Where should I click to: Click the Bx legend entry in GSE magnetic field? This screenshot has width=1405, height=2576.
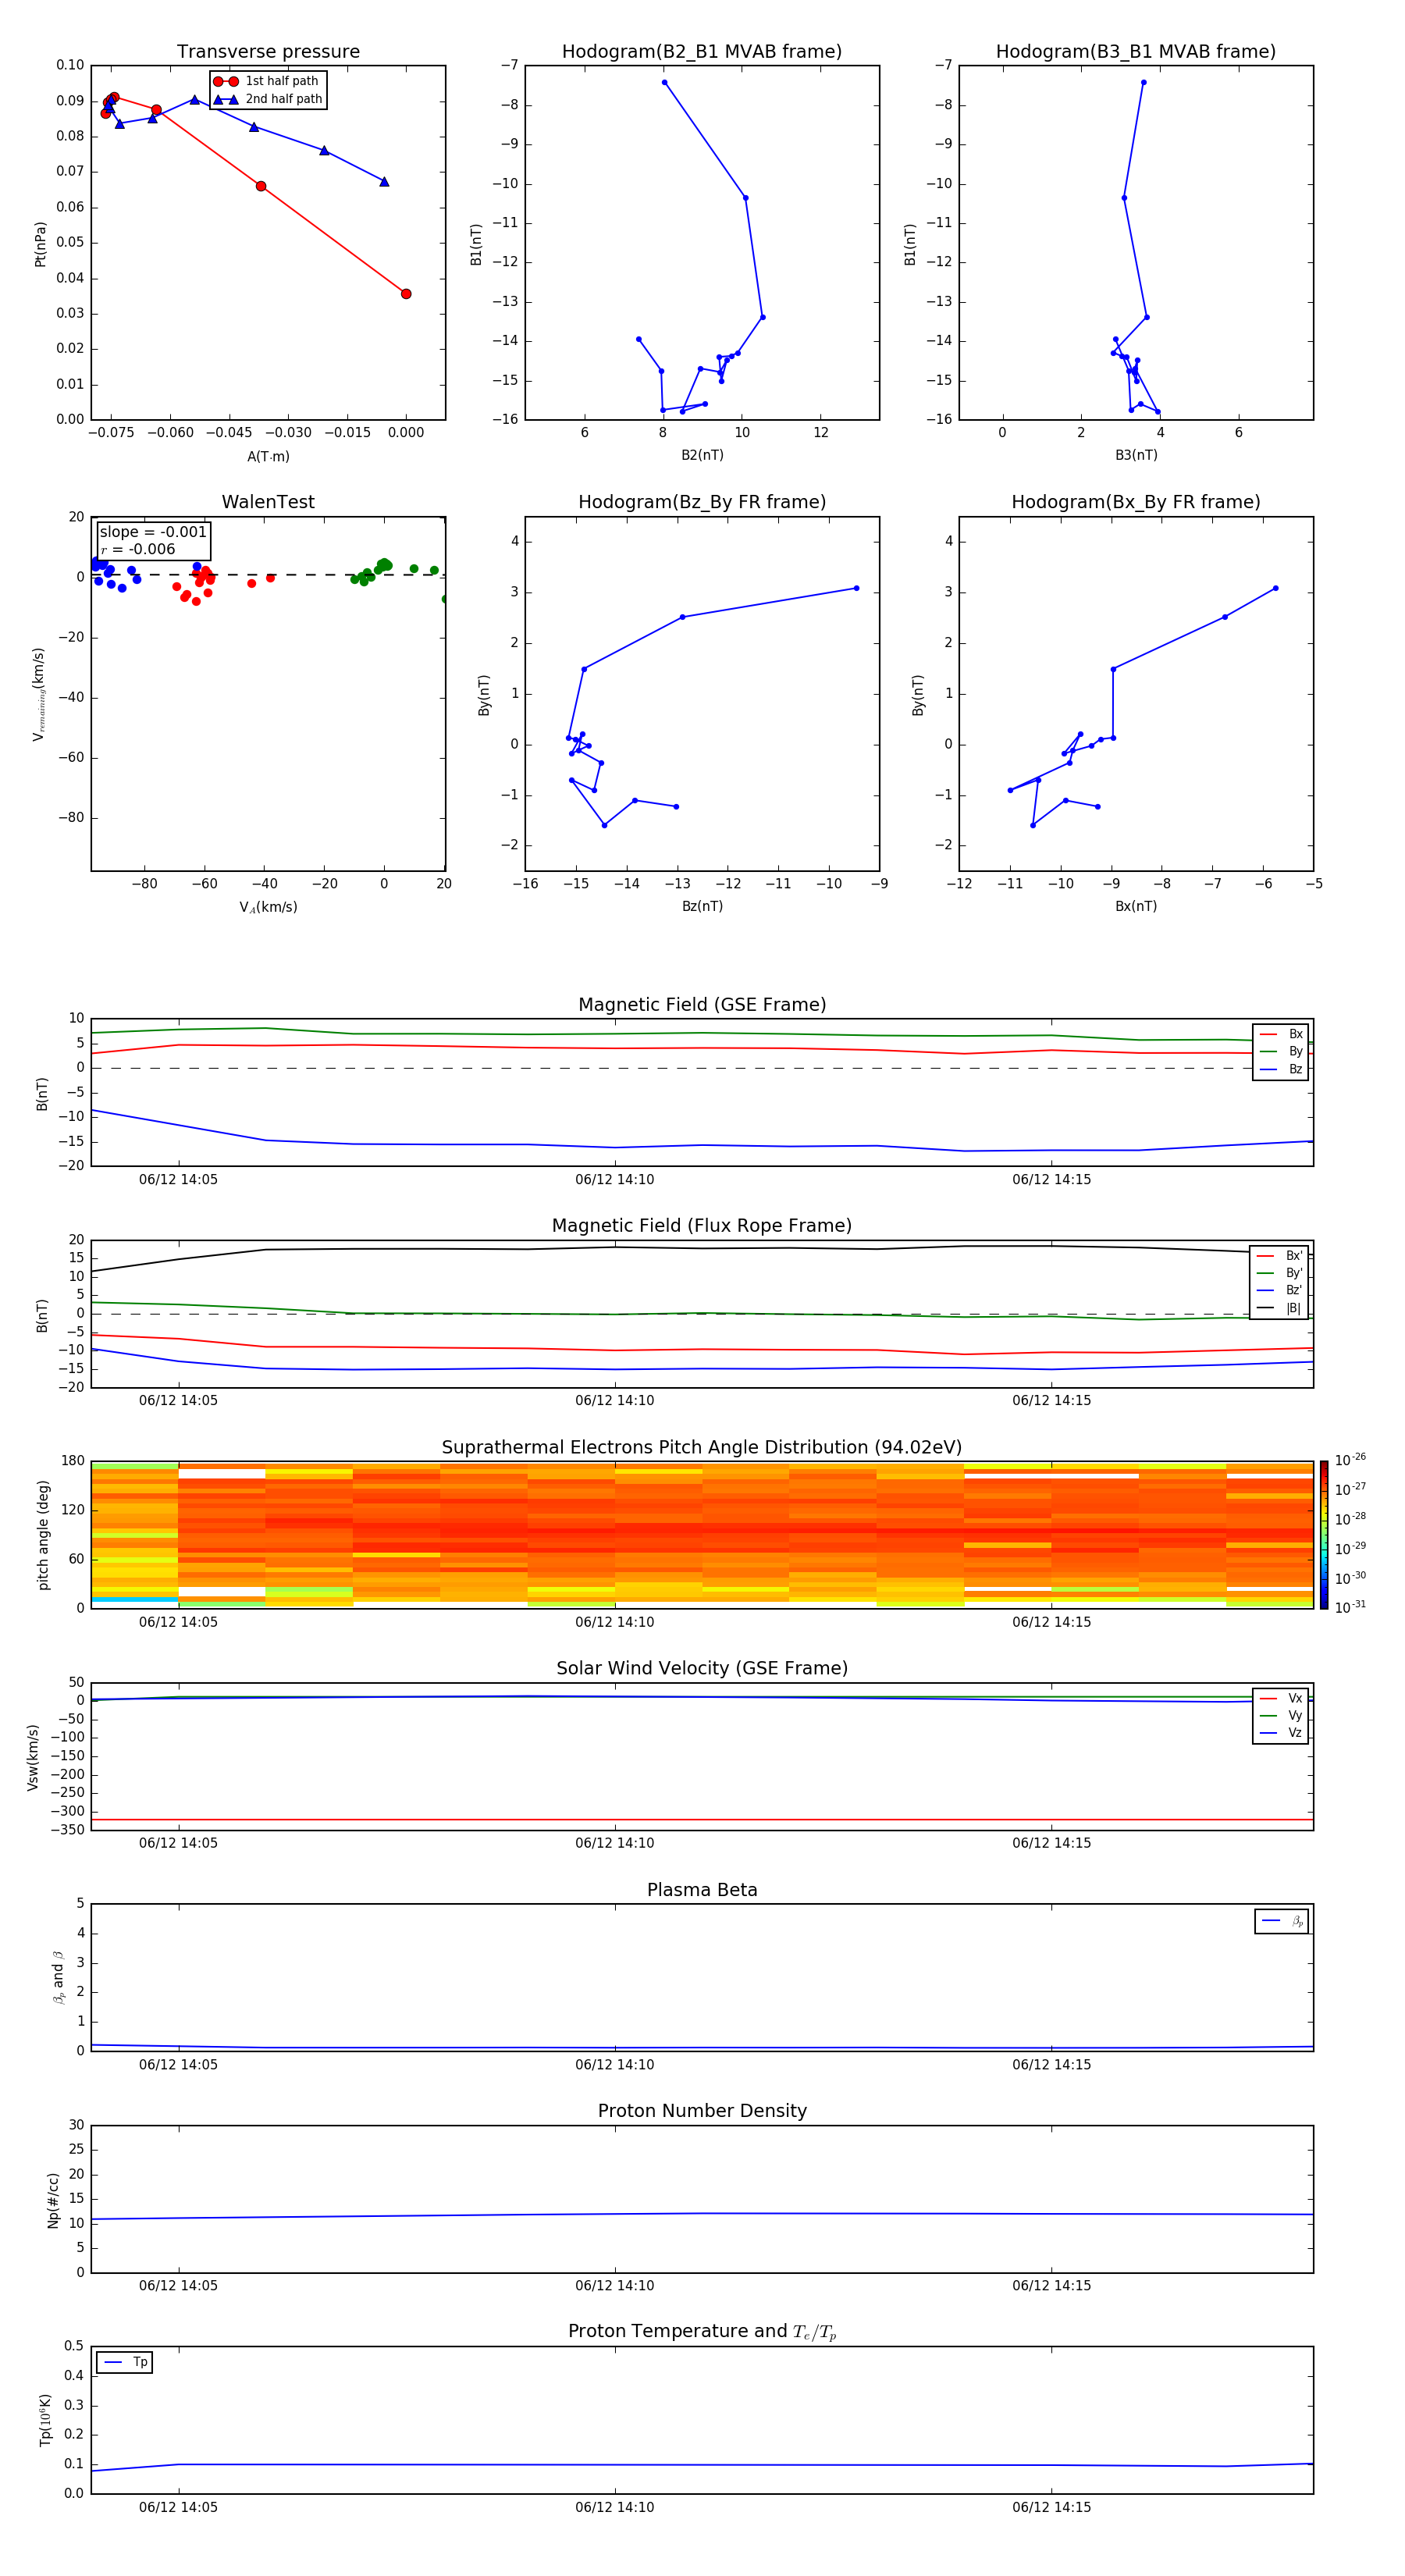(x=1281, y=1034)
